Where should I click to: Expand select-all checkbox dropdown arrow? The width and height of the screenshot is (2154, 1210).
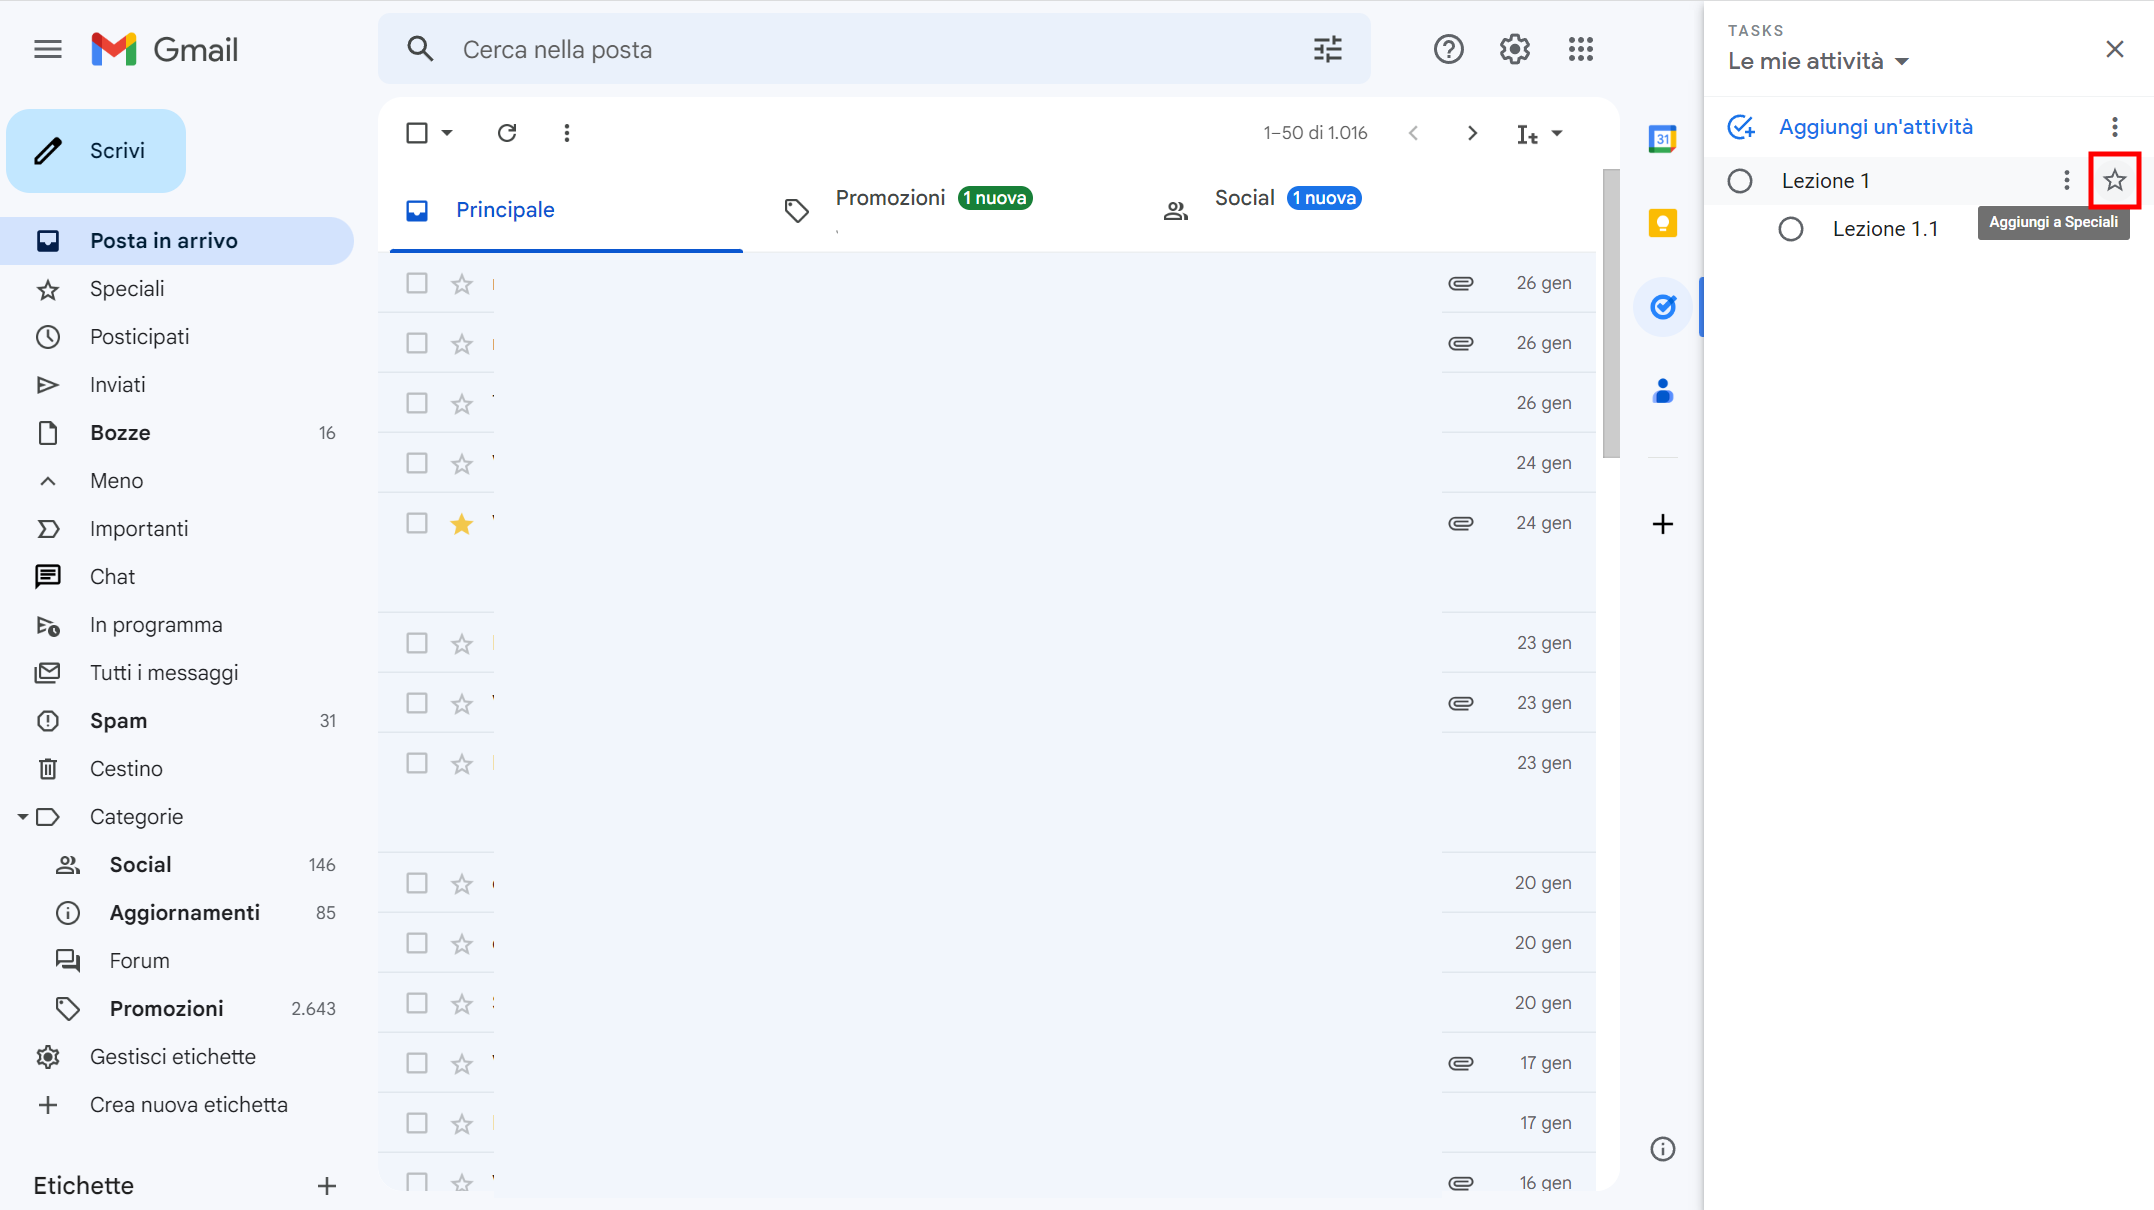[447, 133]
